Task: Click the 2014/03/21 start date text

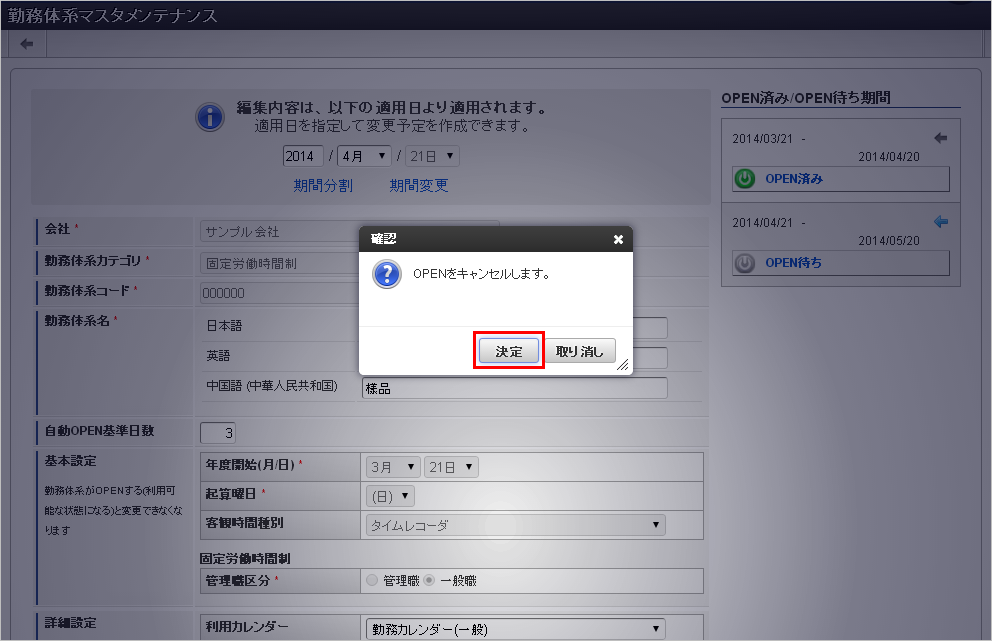Action: coord(762,139)
